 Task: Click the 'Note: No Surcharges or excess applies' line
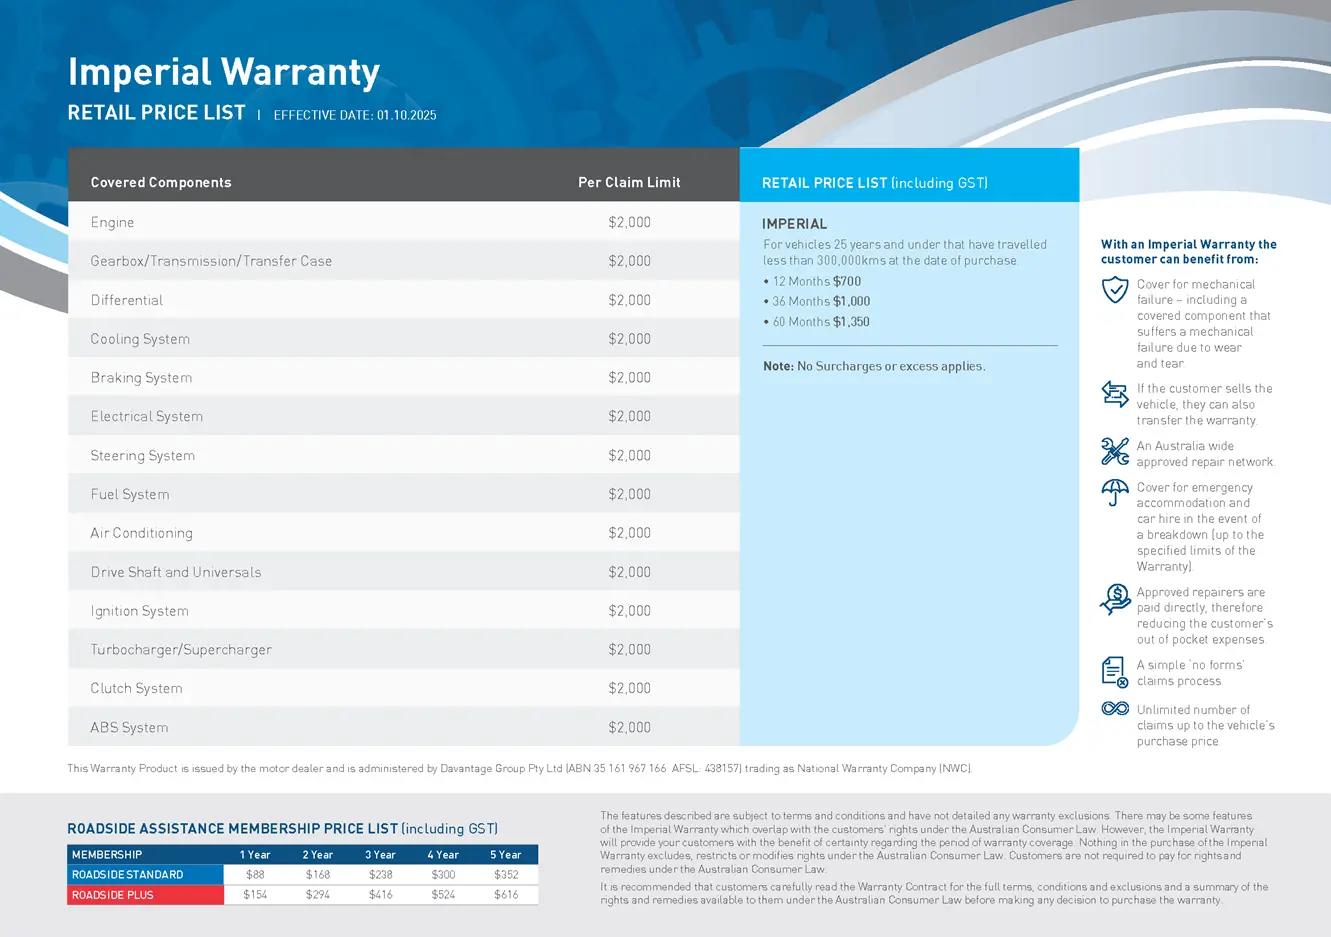[x=874, y=366]
